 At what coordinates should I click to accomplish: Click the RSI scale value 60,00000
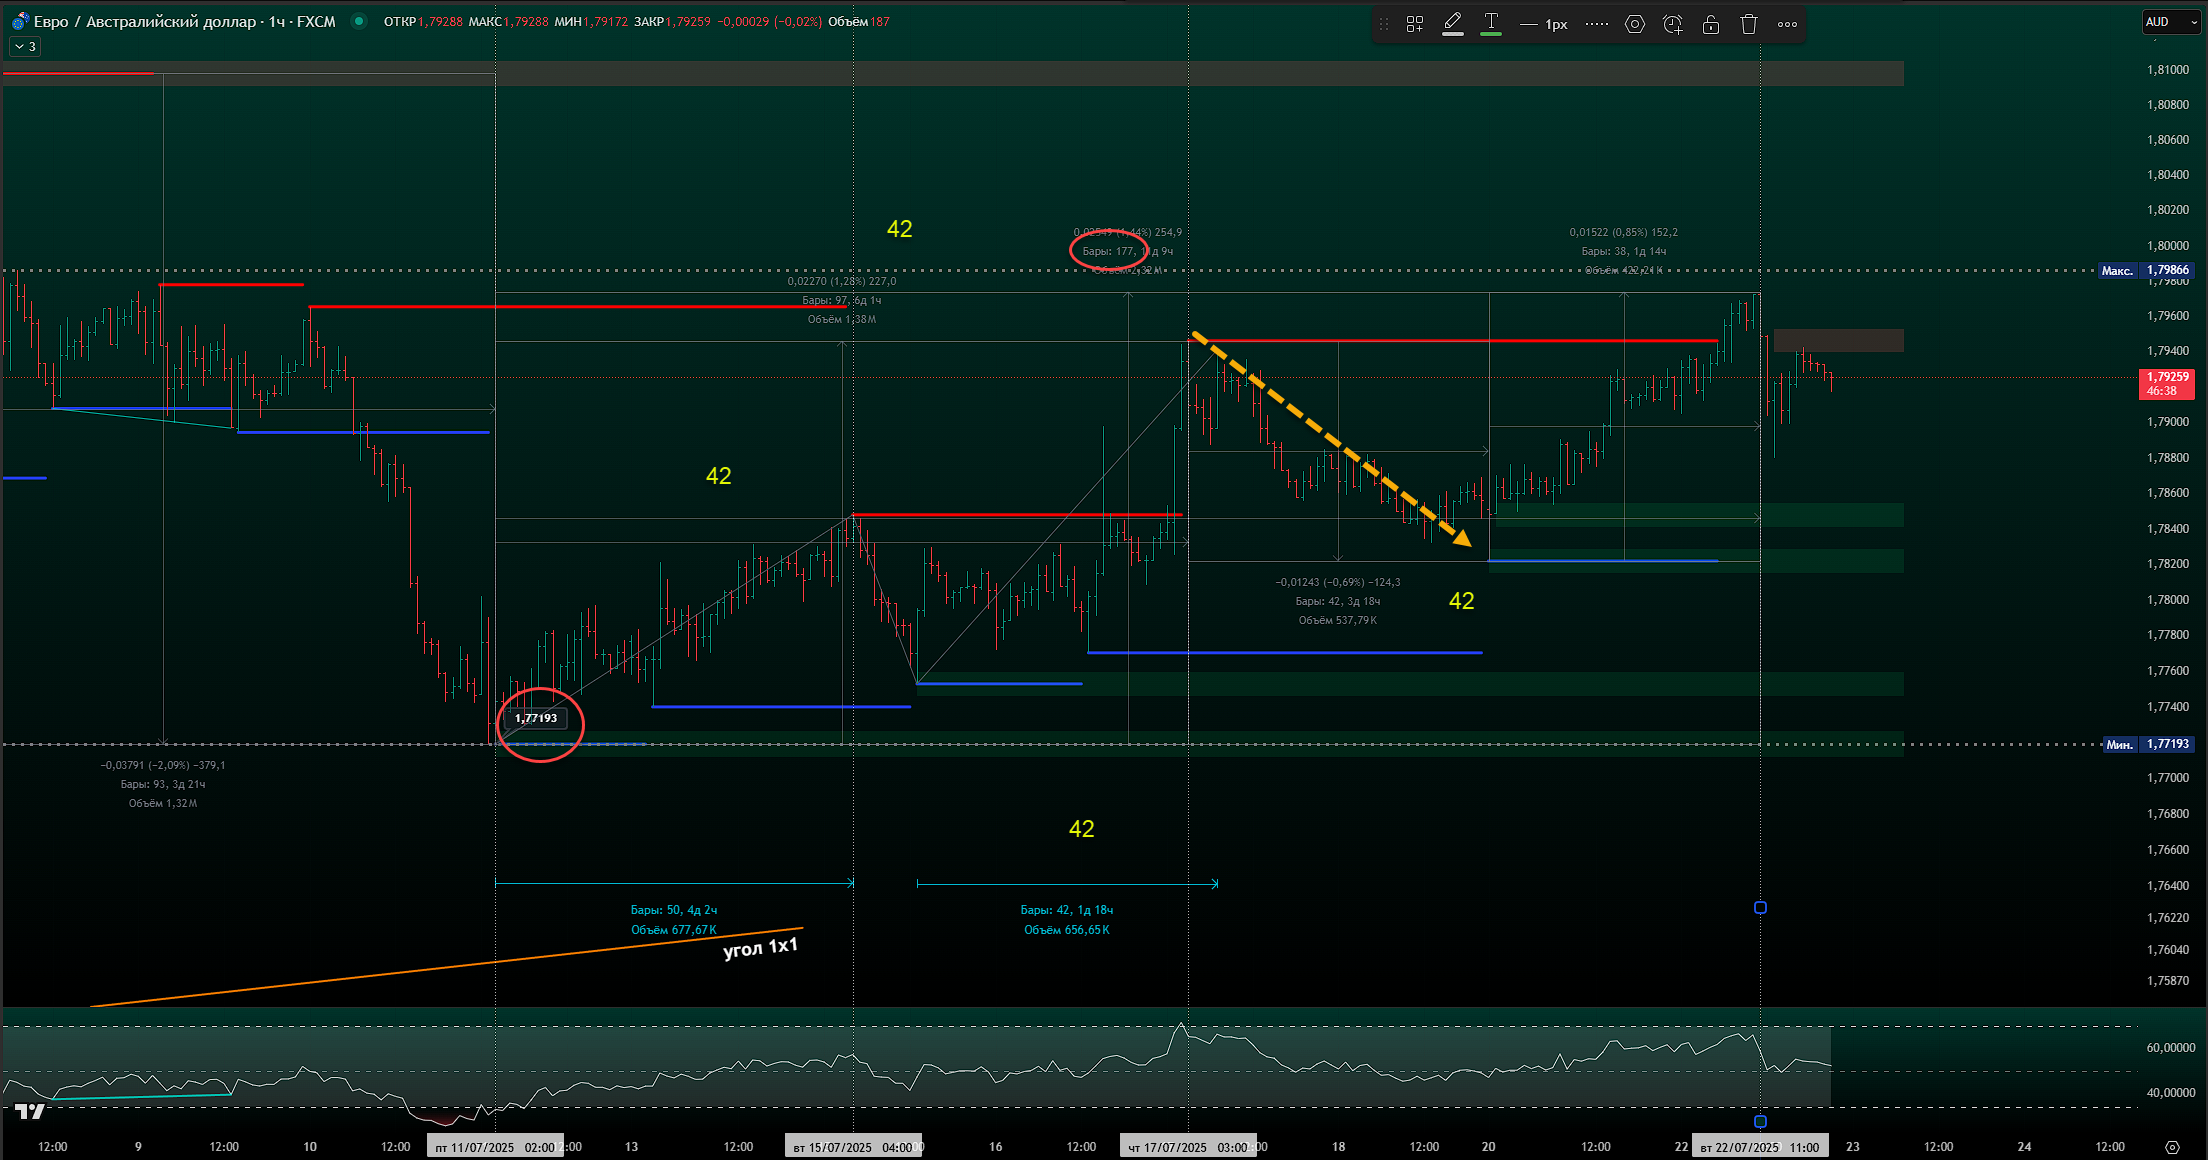(2171, 1048)
